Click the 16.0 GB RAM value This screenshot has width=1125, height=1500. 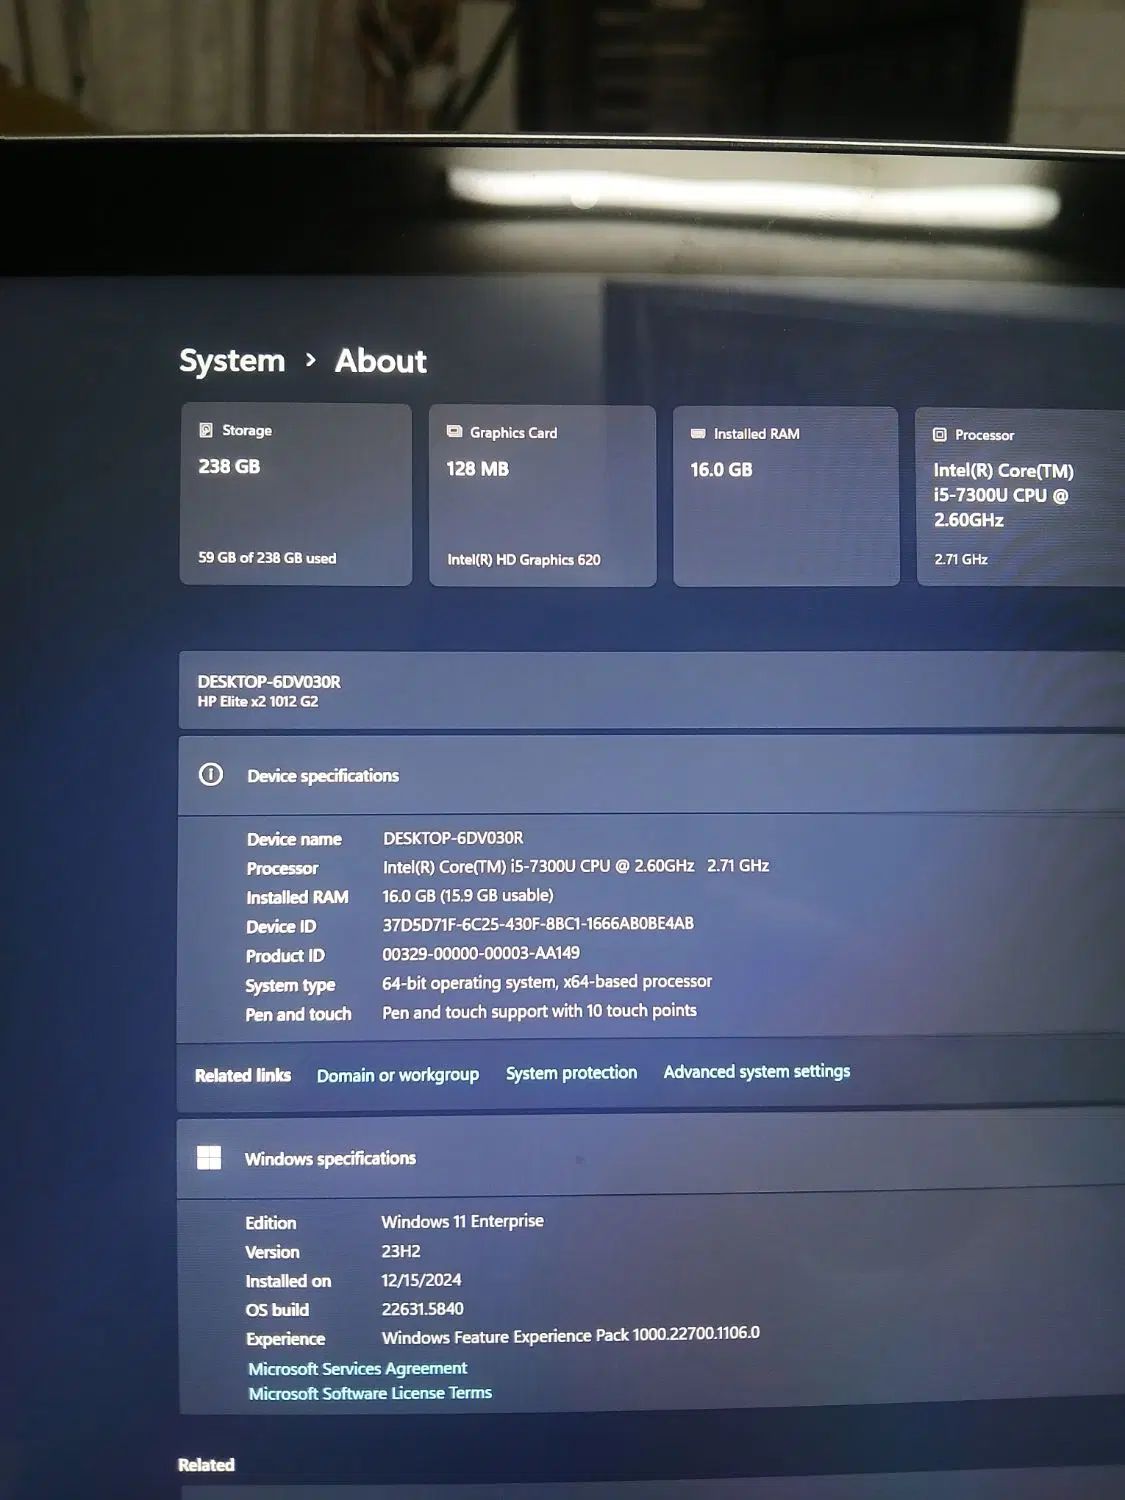click(x=721, y=470)
